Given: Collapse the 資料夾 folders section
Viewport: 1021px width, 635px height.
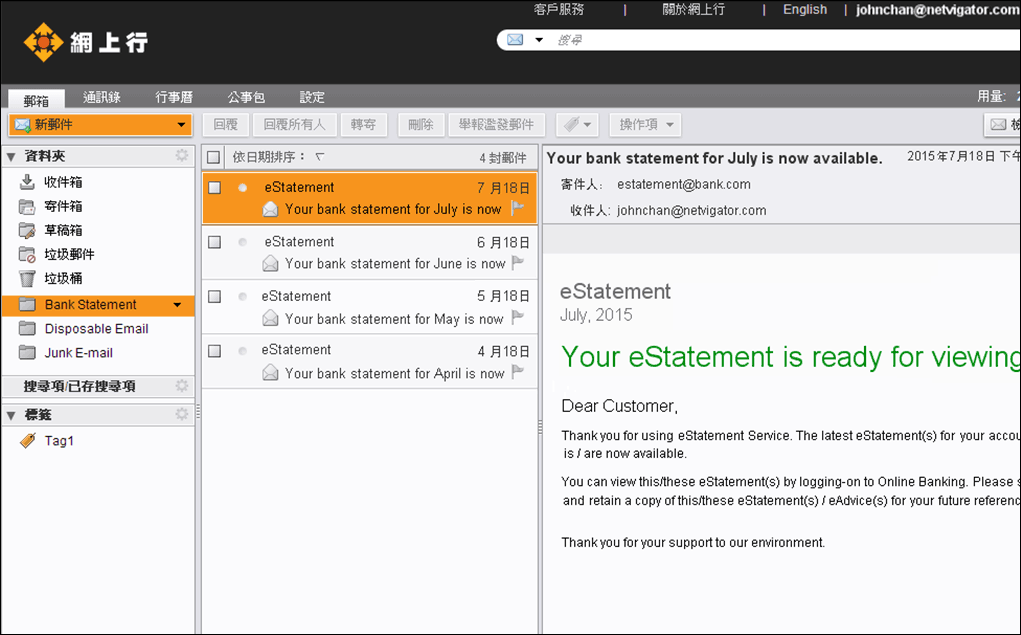Looking at the screenshot, I should click(11, 156).
